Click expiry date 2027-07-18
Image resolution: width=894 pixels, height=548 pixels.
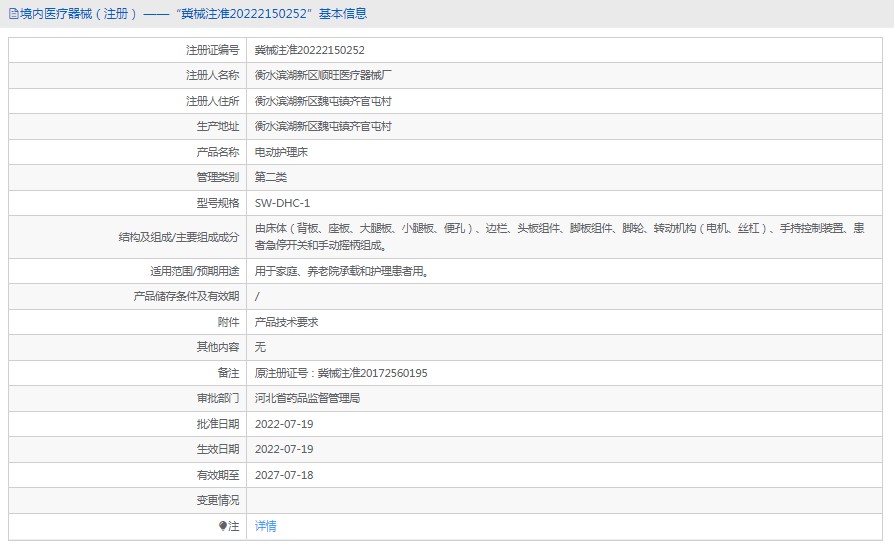point(284,475)
